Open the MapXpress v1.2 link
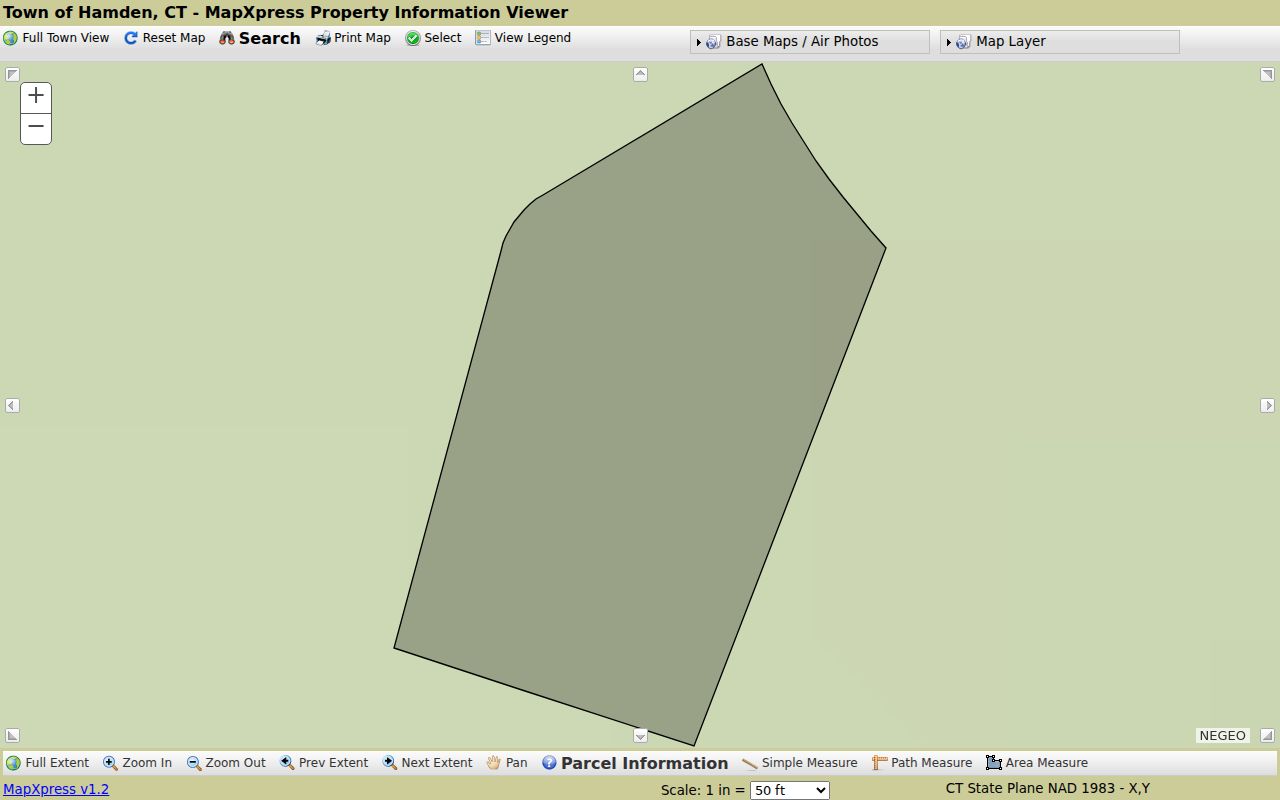1280x800 pixels. 56,789
